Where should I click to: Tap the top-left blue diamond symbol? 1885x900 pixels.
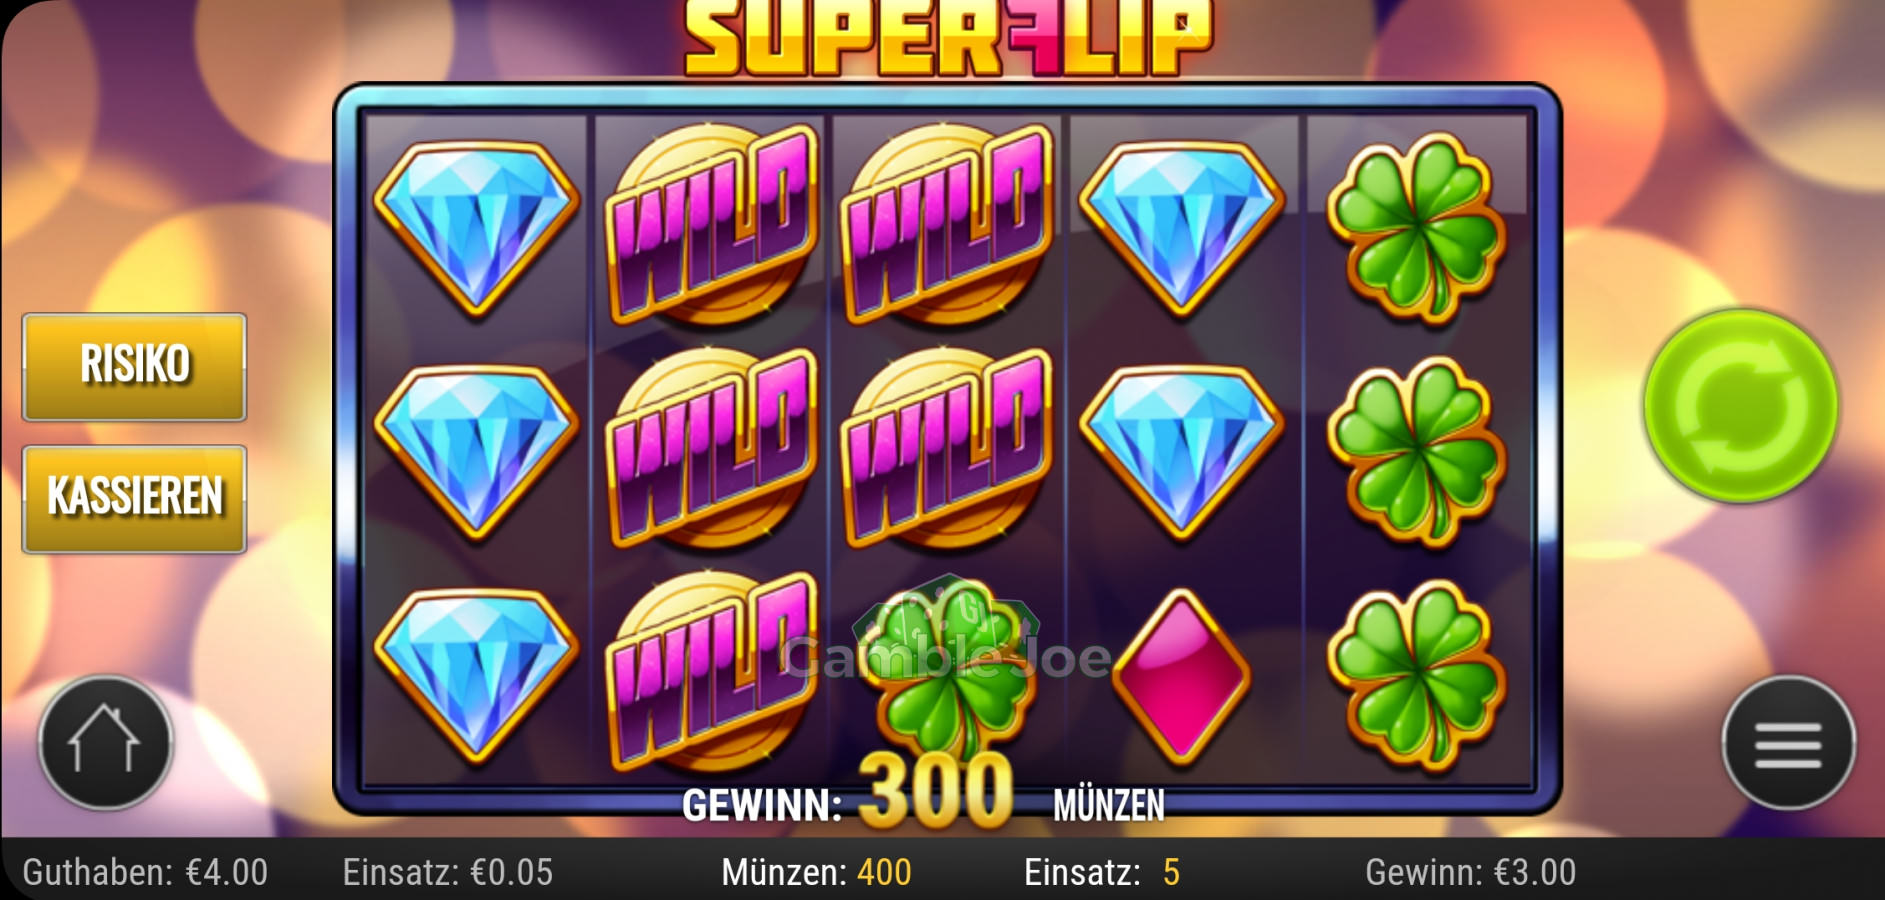(x=476, y=227)
